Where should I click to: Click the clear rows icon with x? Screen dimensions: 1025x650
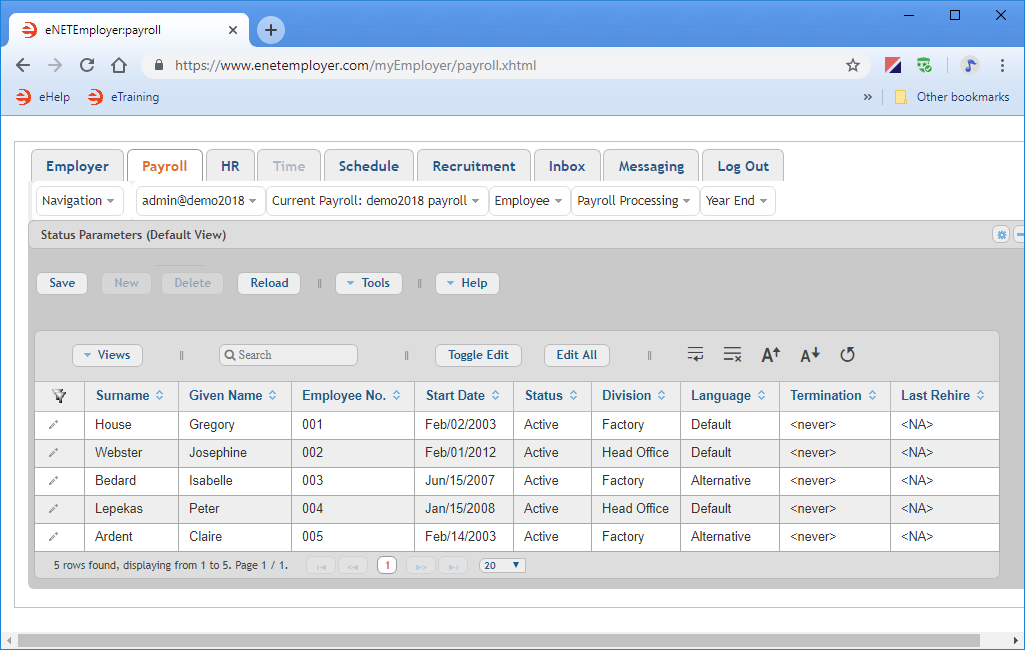[x=732, y=355]
